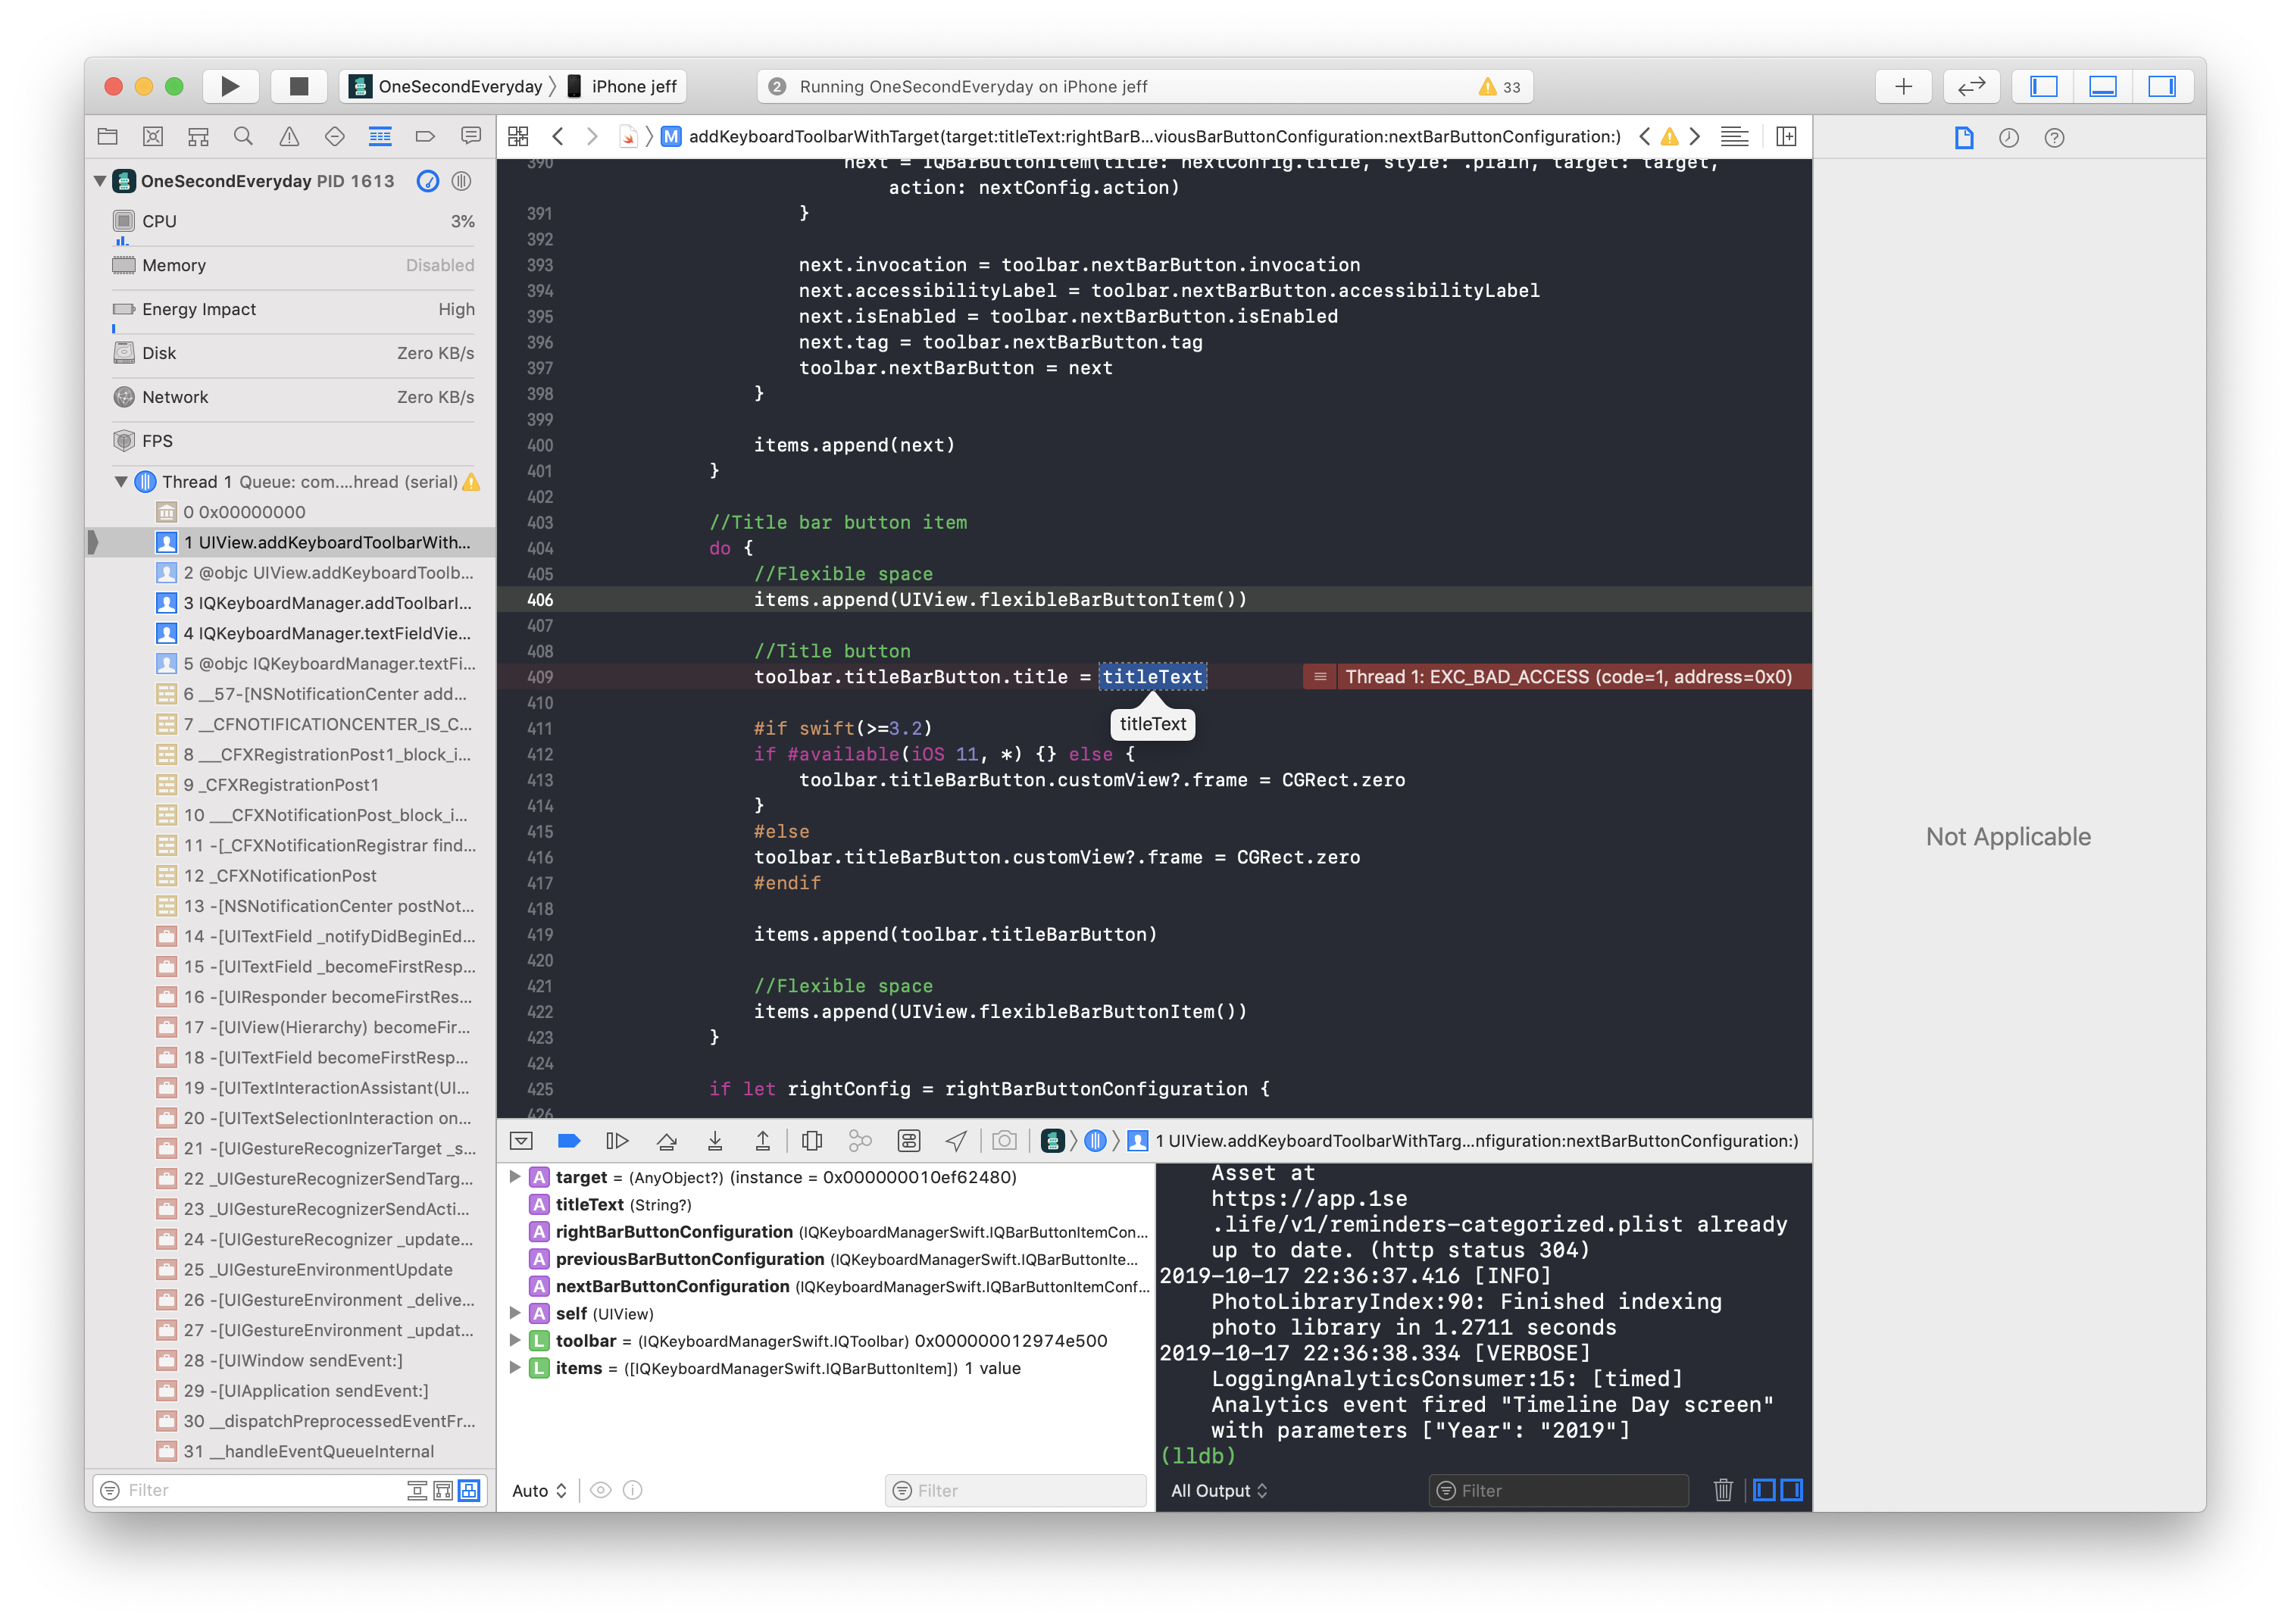Viewport: 2291px width, 1624px height.
Task: Open the Report navigator speech bubble
Action: pos(470,136)
